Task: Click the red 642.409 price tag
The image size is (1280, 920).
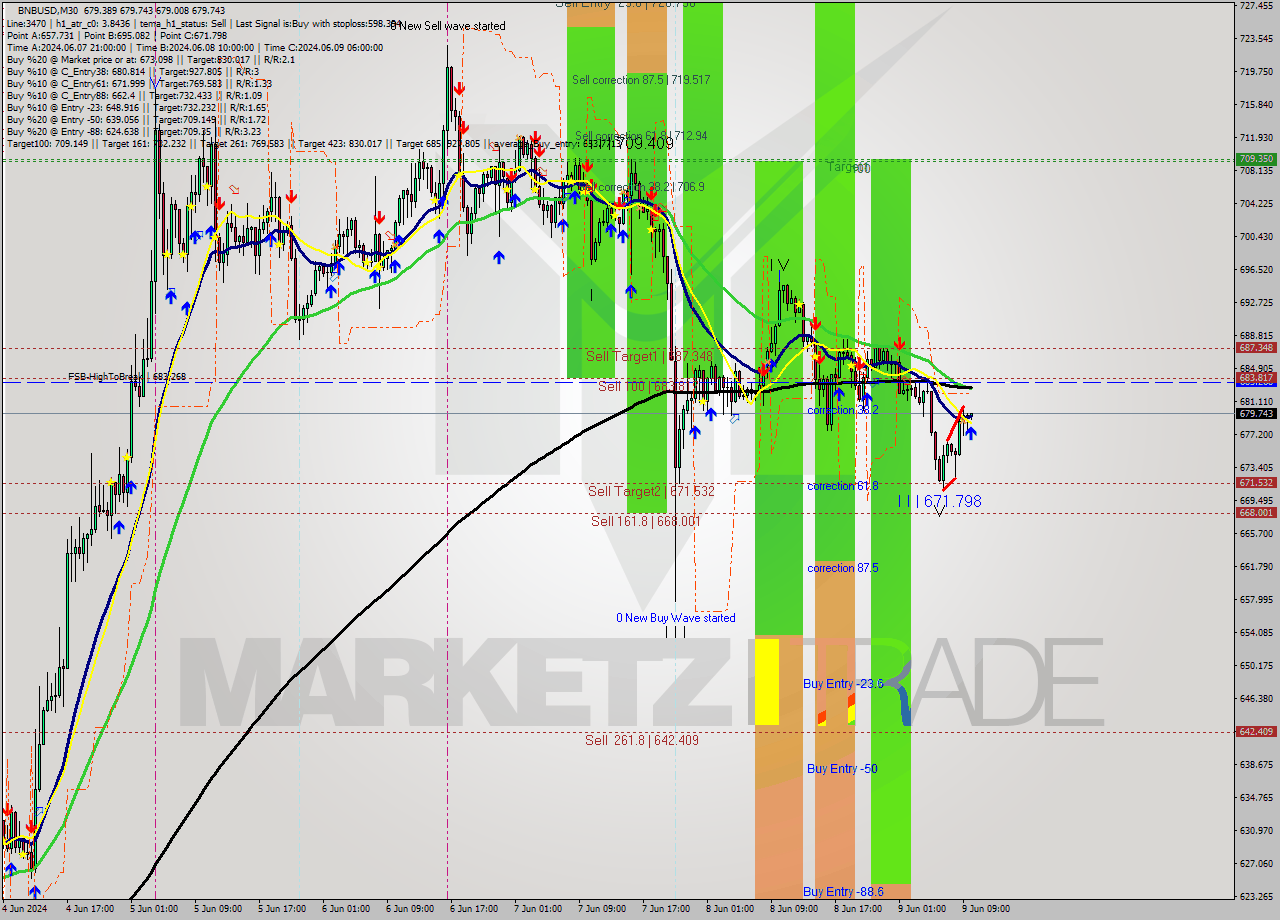Action: click(1256, 731)
